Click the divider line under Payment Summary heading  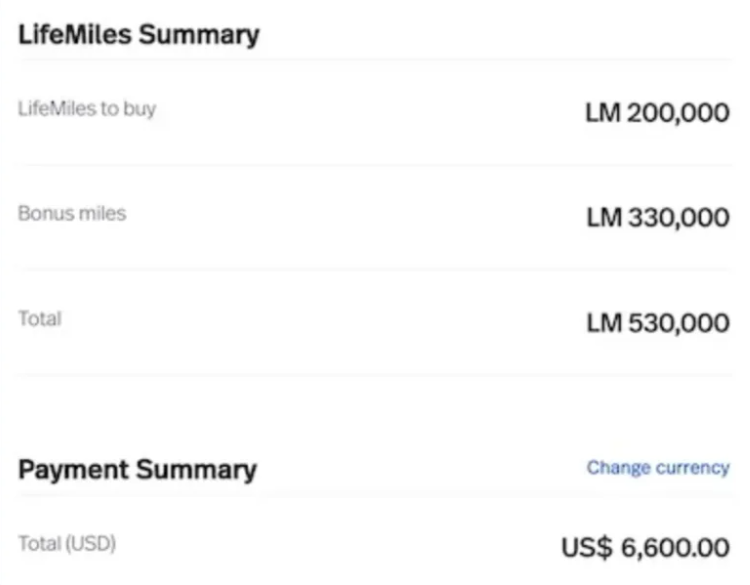point(374,495)
